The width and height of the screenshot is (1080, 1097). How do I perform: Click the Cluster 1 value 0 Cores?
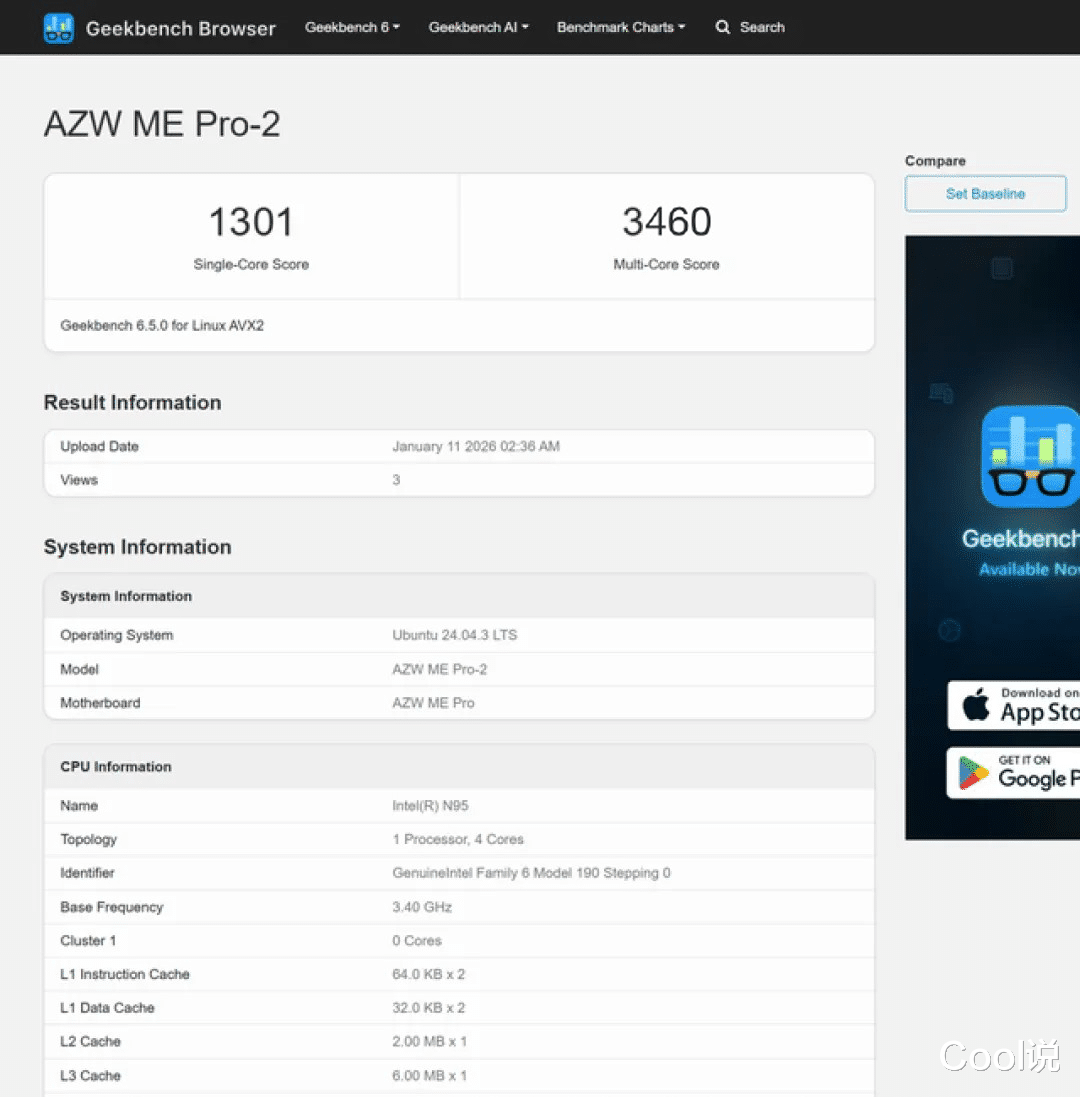417,940
